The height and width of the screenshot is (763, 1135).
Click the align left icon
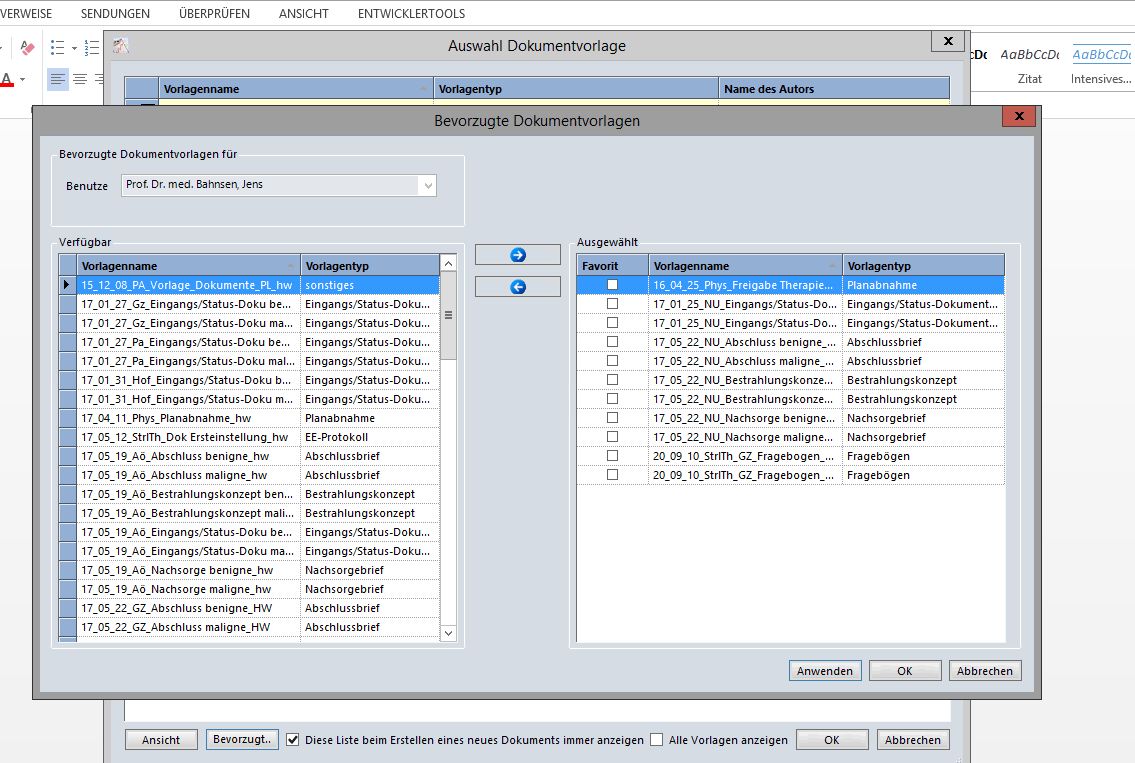click(x=57, y=79)
